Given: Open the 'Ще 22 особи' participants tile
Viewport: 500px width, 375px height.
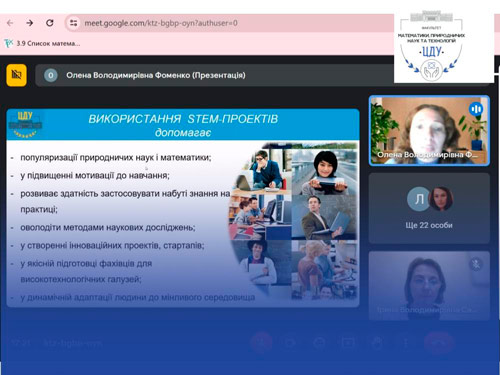Looking at the screenshot, I should point(429,208).
